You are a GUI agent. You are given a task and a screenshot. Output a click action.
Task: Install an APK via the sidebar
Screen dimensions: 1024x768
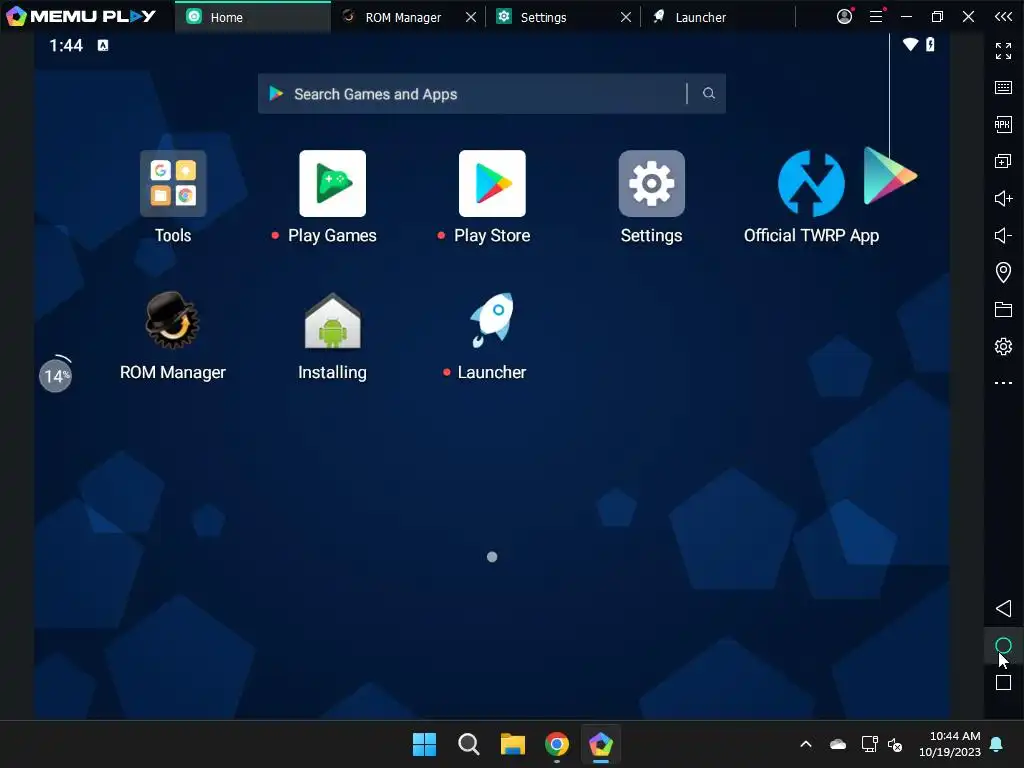(1003, 124)
